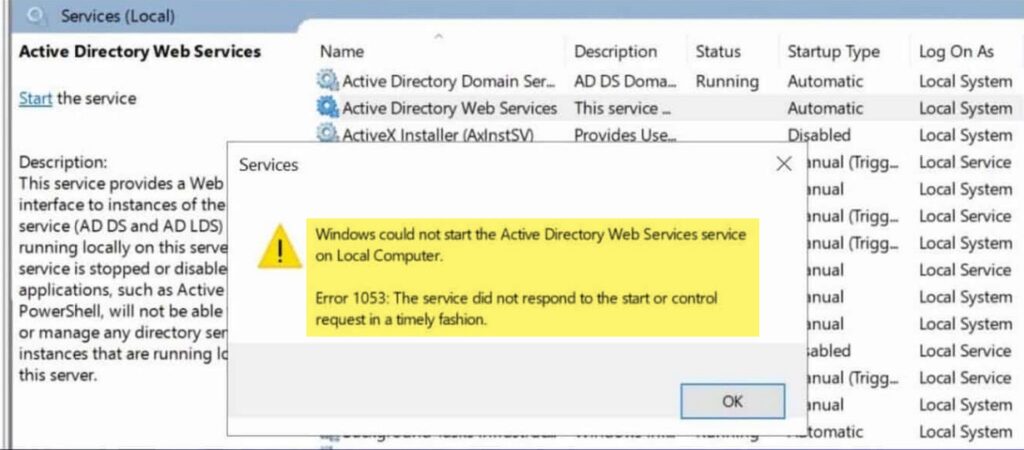Click the gear icon for Active Directory Web Services
Viewport: 1024px width, 450px height.
click(x=327, y=108)
